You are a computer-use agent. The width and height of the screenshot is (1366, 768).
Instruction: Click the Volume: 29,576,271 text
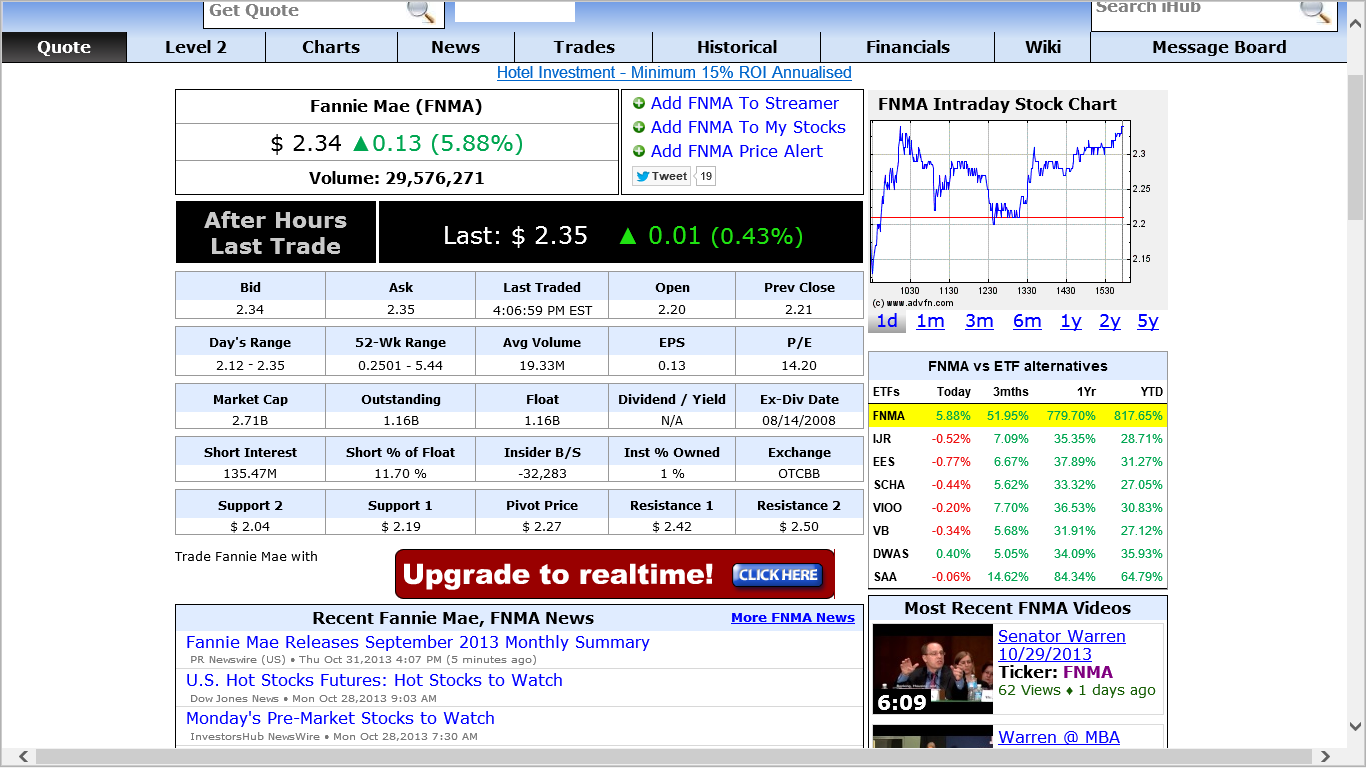pyautogui.click(x=397, y=178)
